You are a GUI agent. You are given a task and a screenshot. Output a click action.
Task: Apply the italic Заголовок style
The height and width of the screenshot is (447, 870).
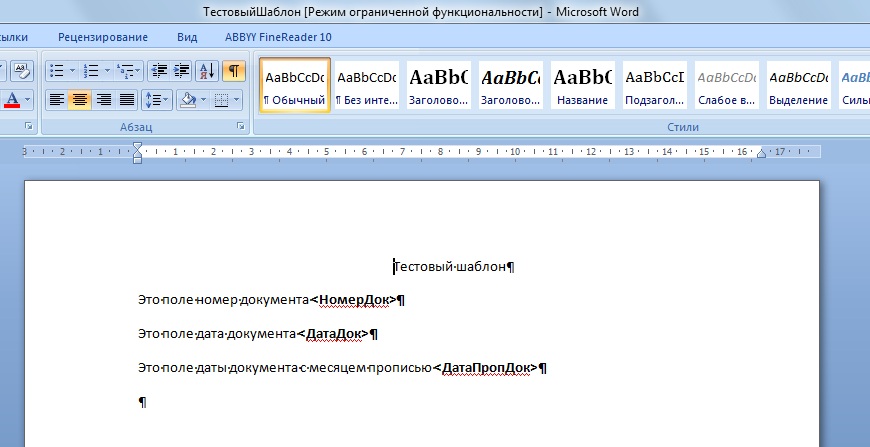[510, 85]
